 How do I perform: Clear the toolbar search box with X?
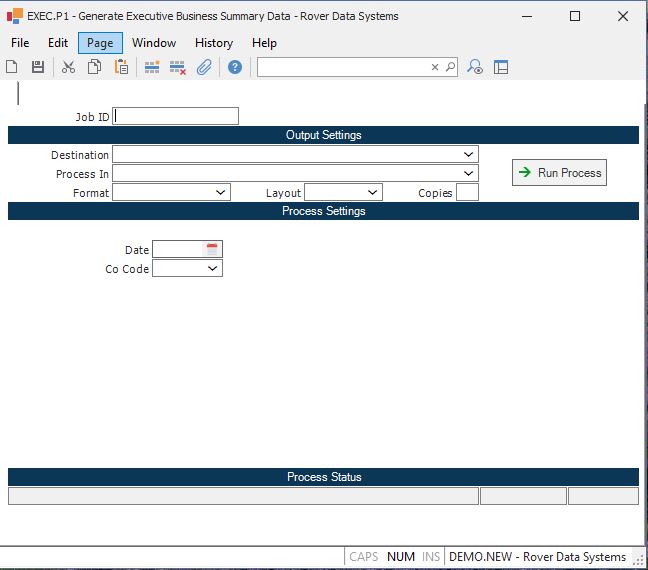tap(435, 67)
